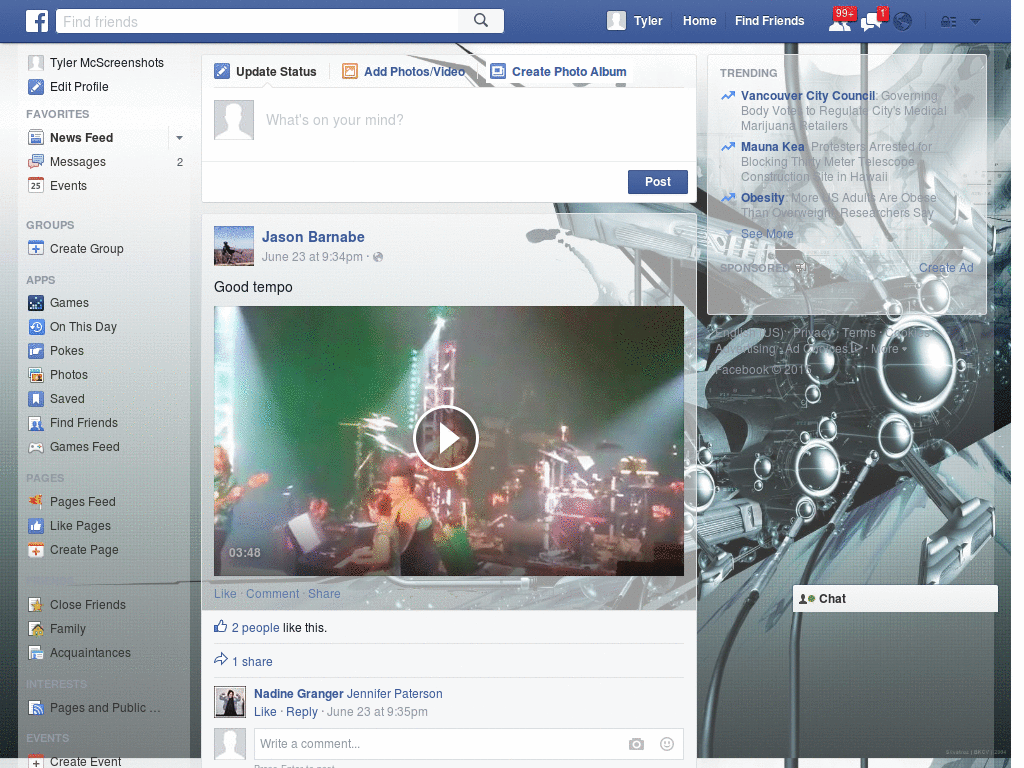Click Find Friends in the top bar

pos(769,21)
